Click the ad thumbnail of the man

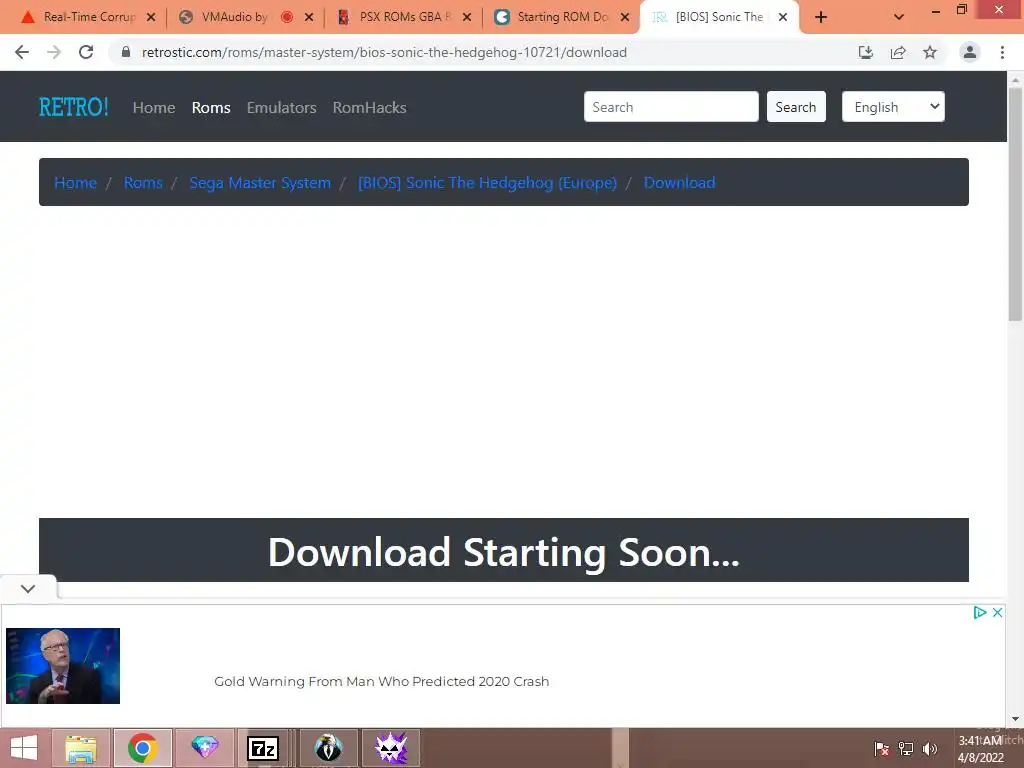63,665
